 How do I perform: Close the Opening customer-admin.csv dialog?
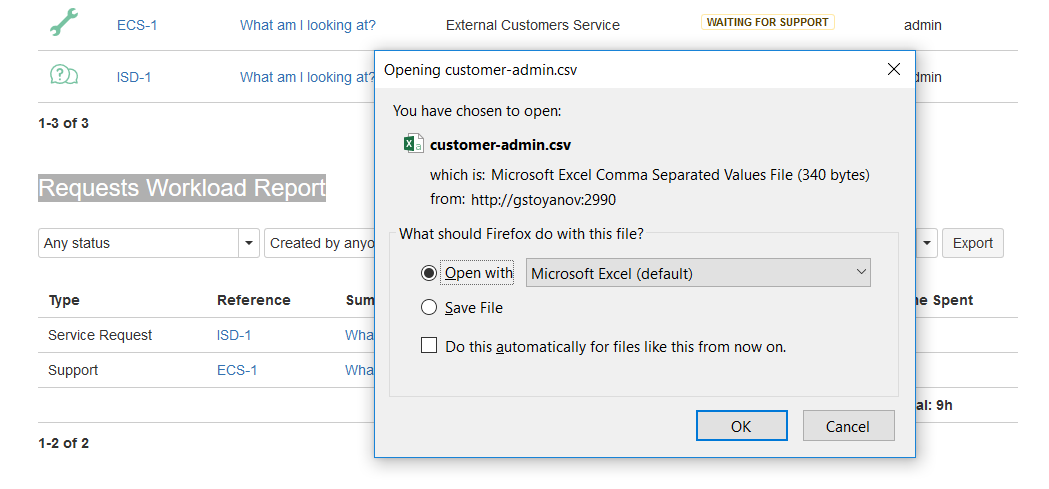[x=894, y=69]
